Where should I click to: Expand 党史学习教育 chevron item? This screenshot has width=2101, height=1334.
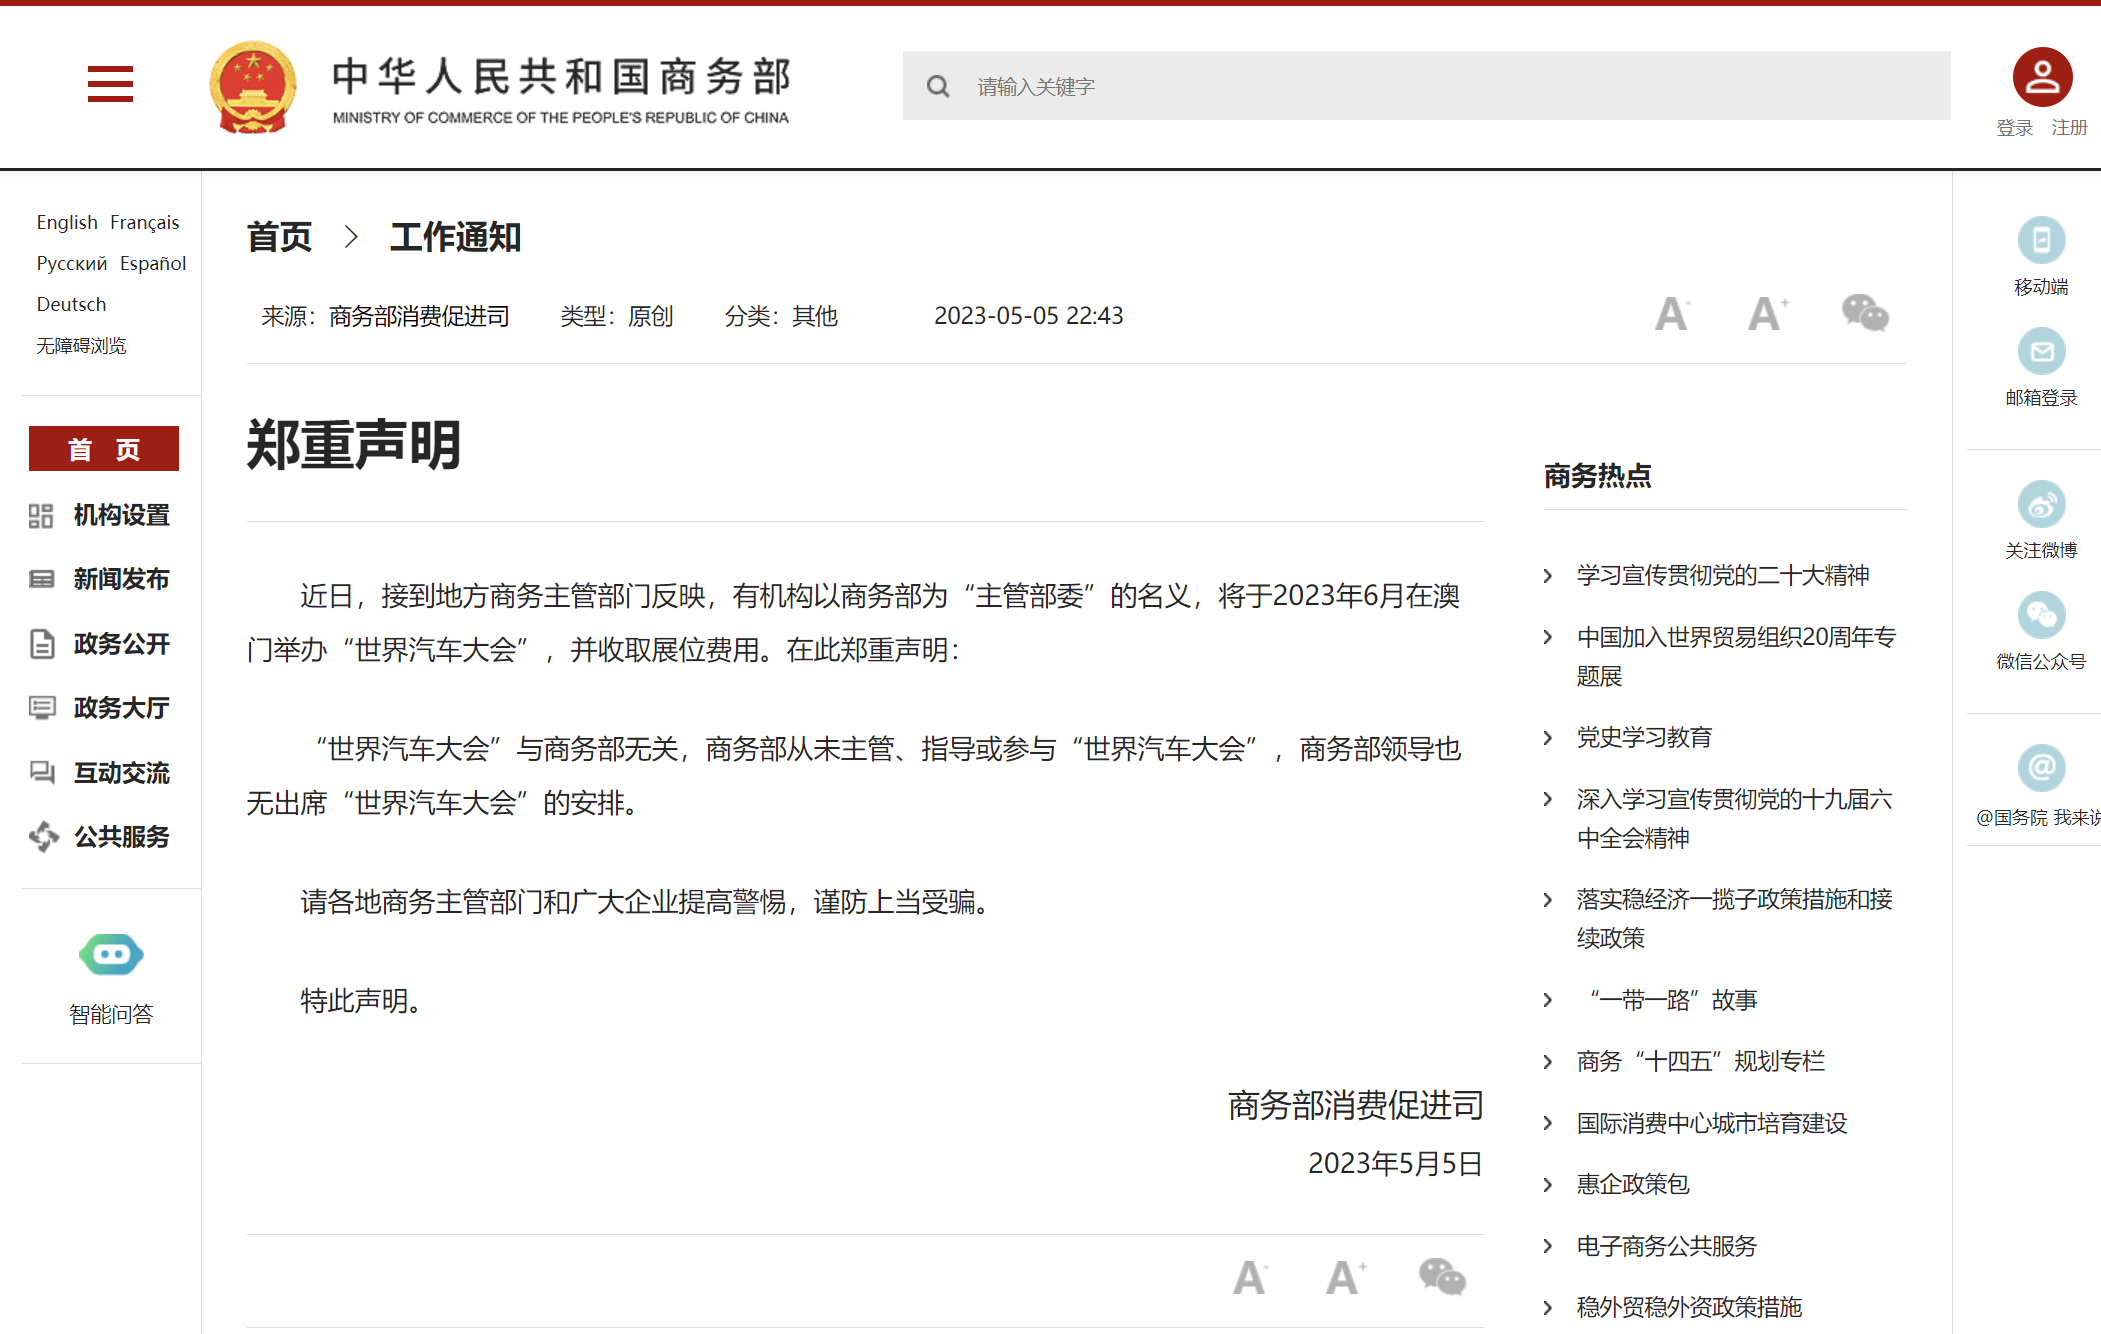(x=1548, y=738)
